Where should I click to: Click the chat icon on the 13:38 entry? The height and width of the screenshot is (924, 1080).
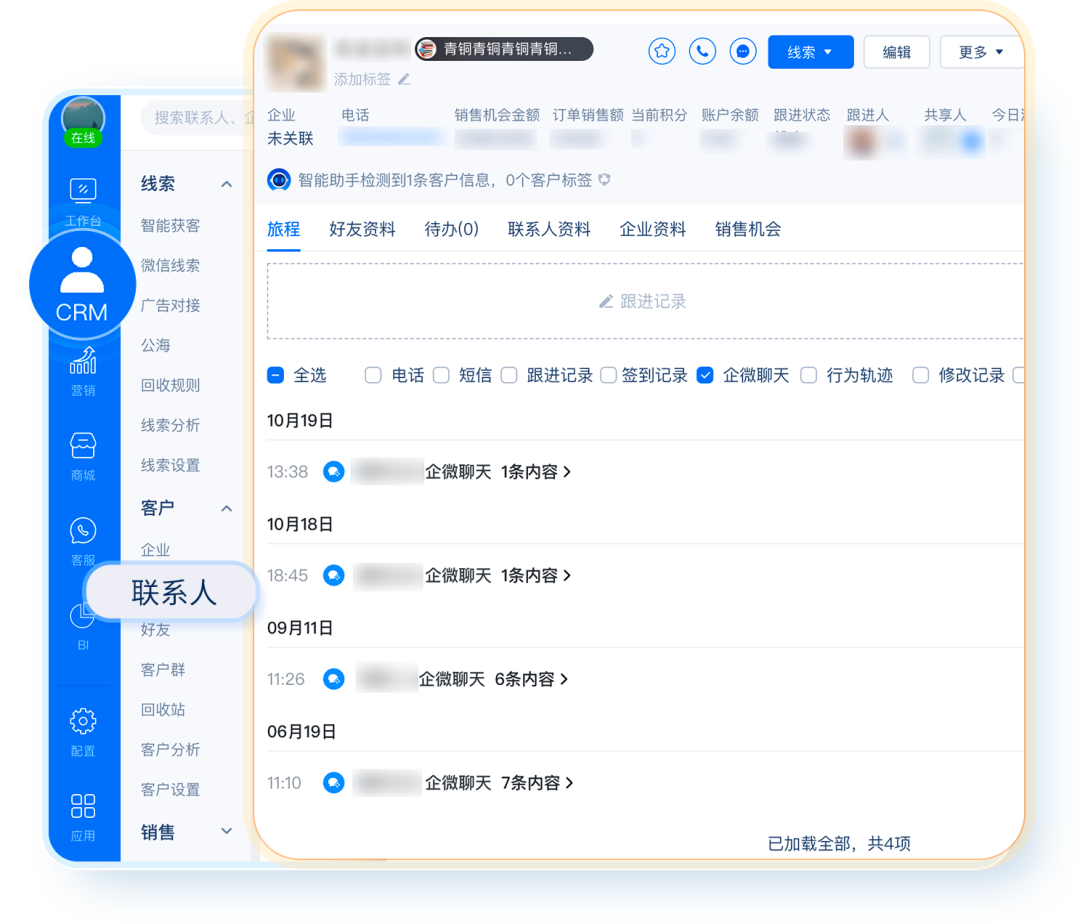(333, 472)
